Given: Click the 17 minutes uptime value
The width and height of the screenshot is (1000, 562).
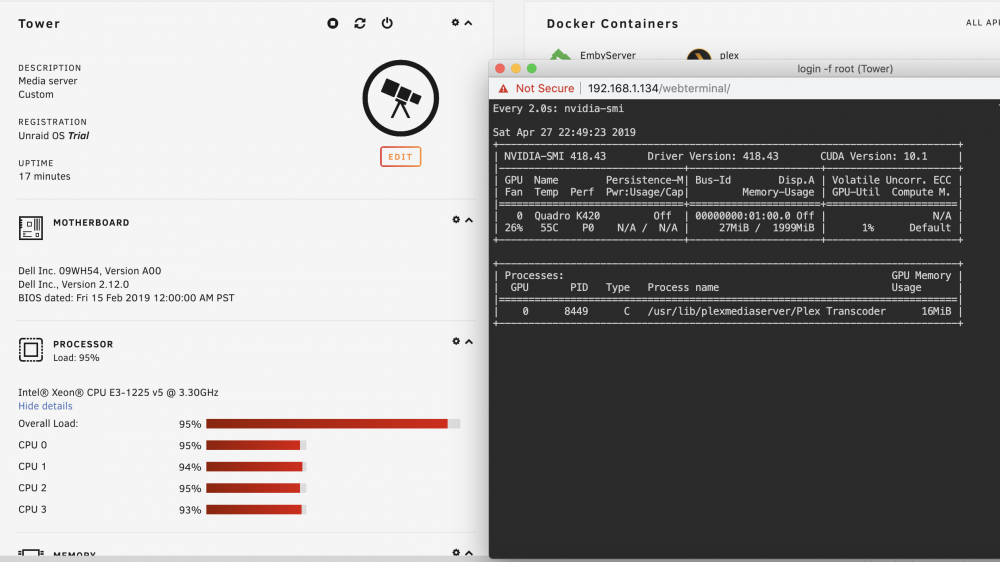Looking at the screenshot, I should (44, 176).
